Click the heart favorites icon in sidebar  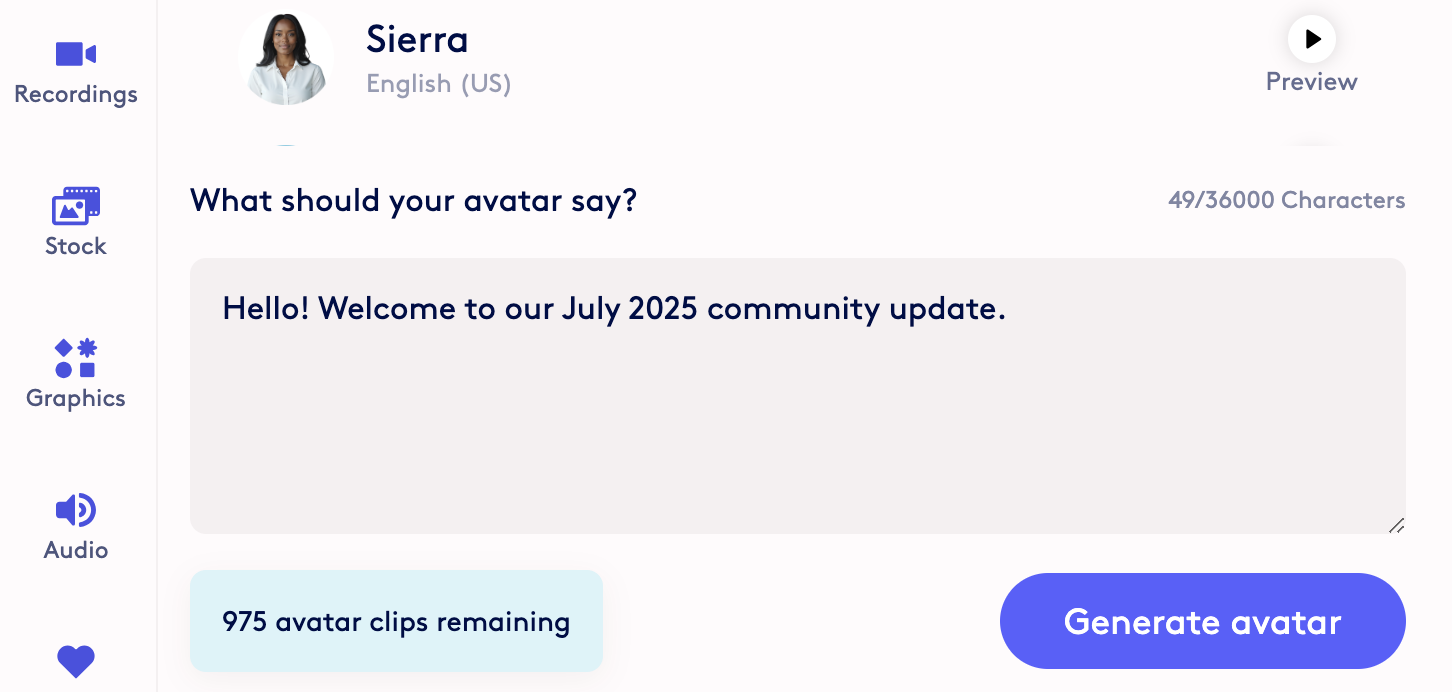[x=76, y=661]
